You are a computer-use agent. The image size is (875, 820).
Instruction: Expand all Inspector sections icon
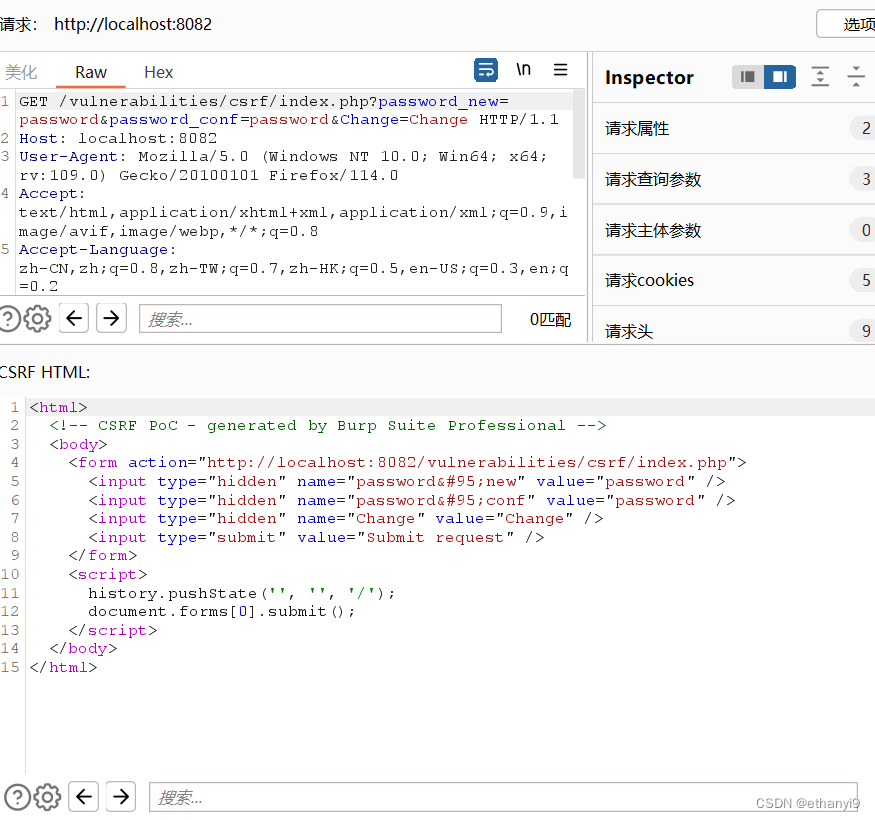(820, 76)
